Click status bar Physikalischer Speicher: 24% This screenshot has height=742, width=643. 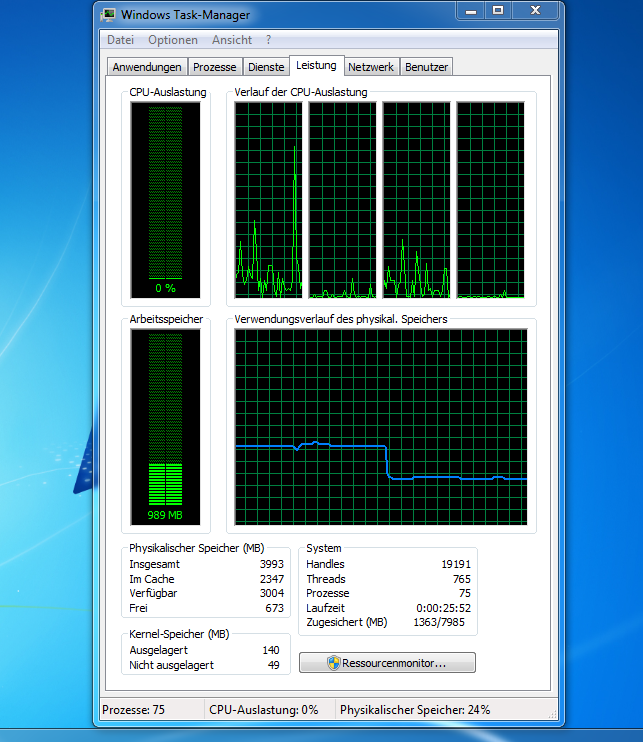tap(415, 710)
